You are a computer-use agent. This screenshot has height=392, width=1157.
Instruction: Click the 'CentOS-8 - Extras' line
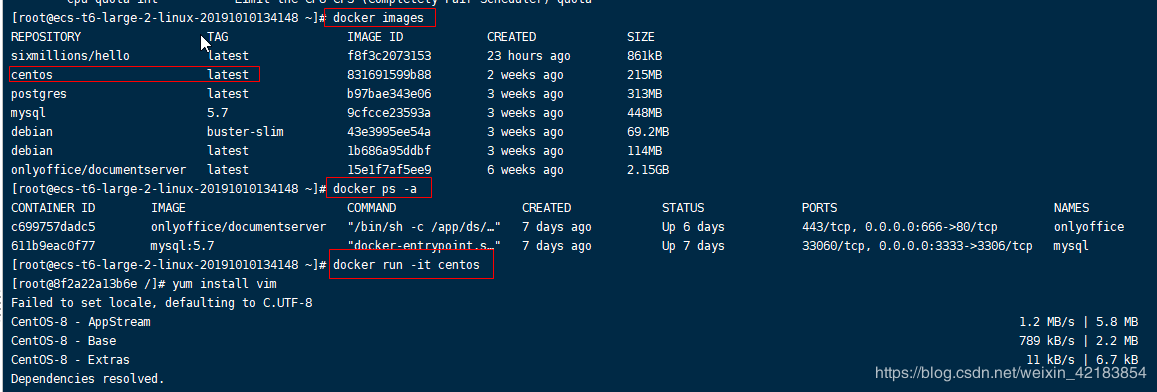(70, 360)
